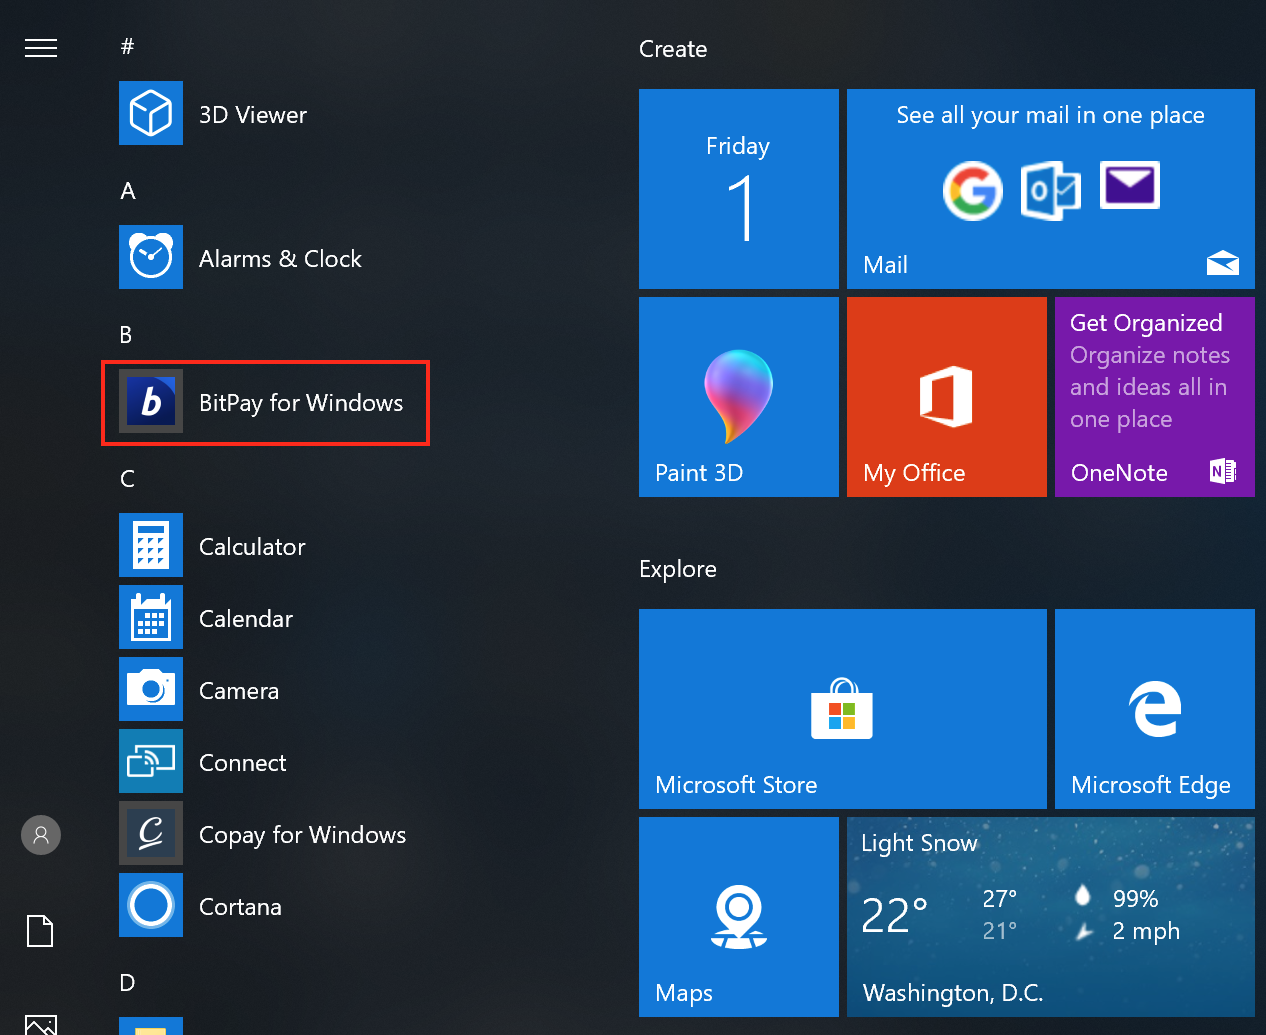Screen dimensions: 1266x1035
Task: Click 'BitPay for Windows' label
Action: point(301,403)
